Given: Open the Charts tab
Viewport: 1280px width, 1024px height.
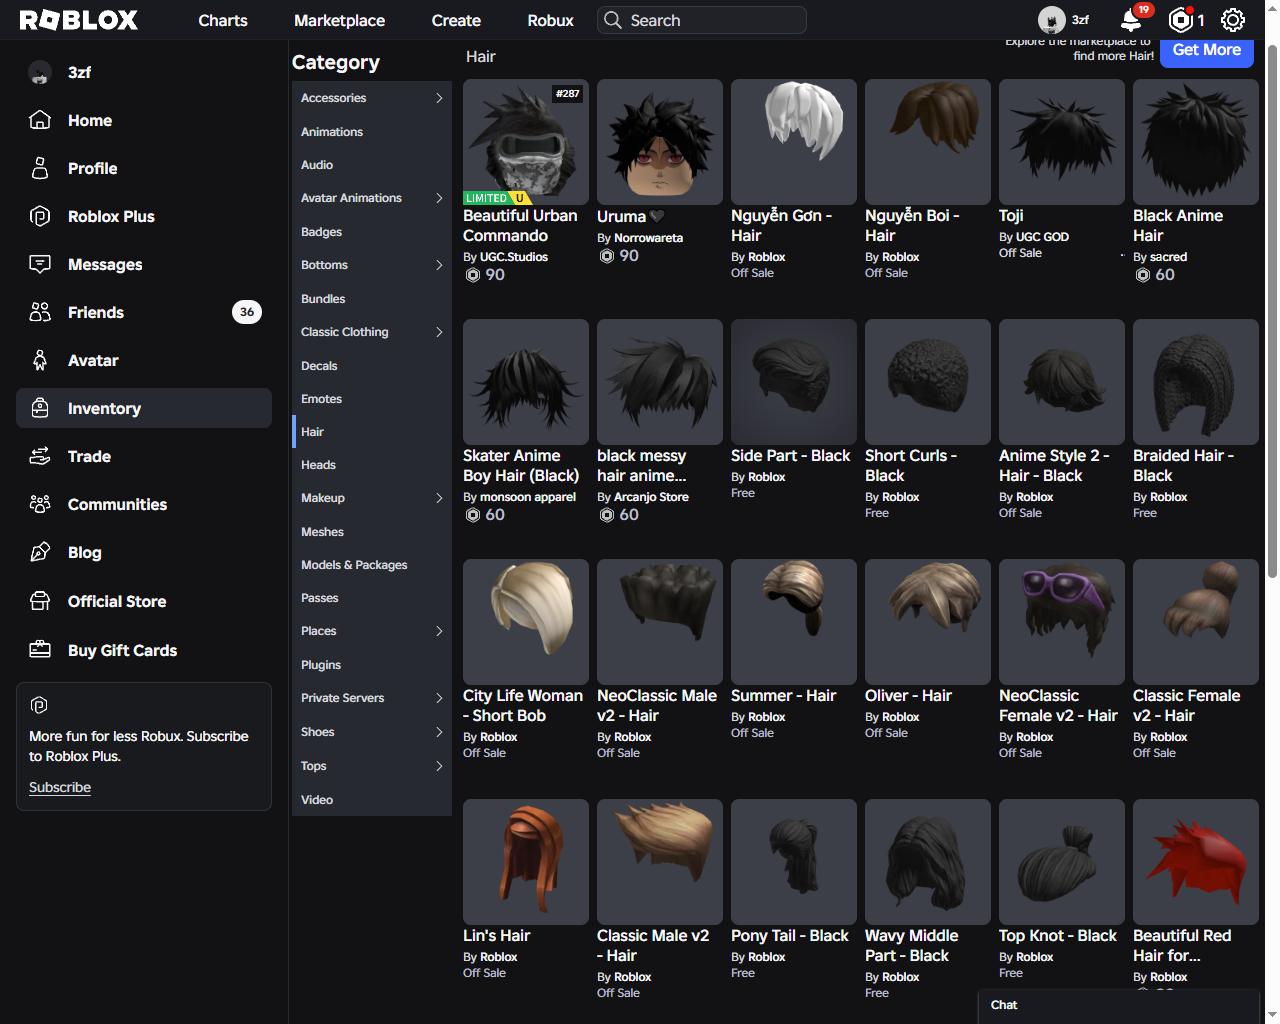Looking at the screenshot, I should pos(223,20).
